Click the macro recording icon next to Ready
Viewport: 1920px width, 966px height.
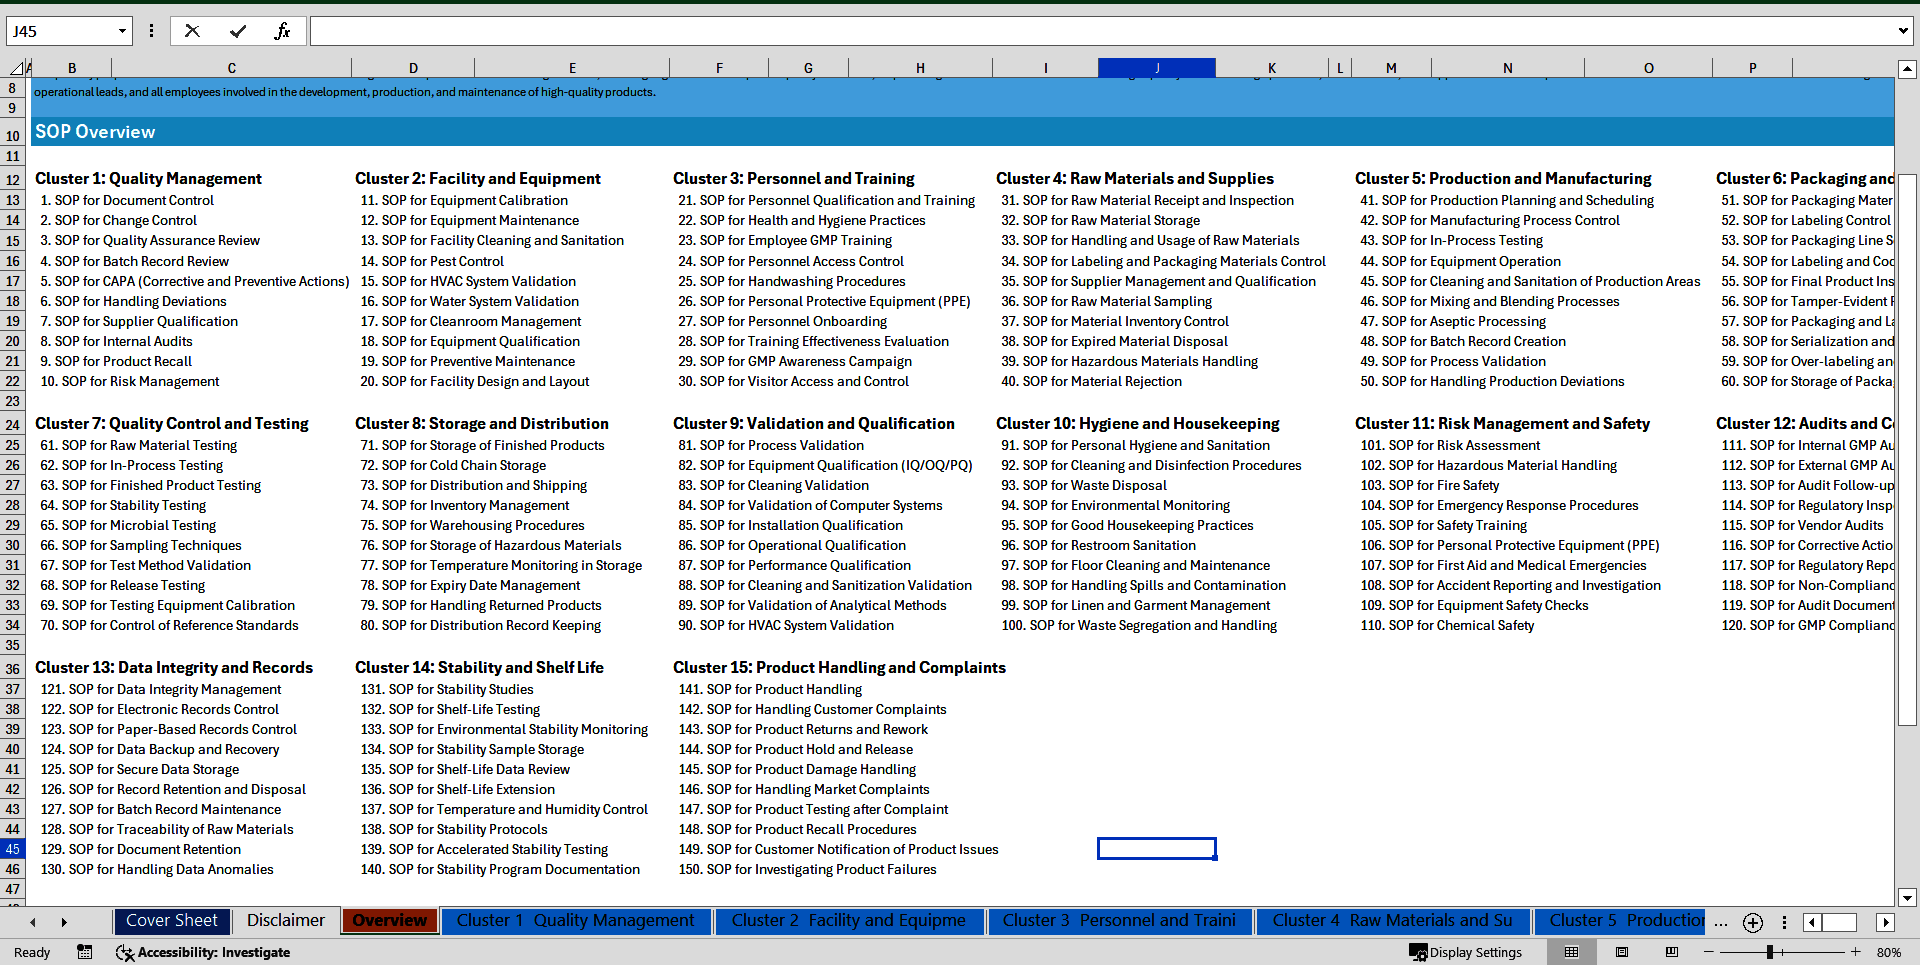pyautogui.click(x=85, y=952)
